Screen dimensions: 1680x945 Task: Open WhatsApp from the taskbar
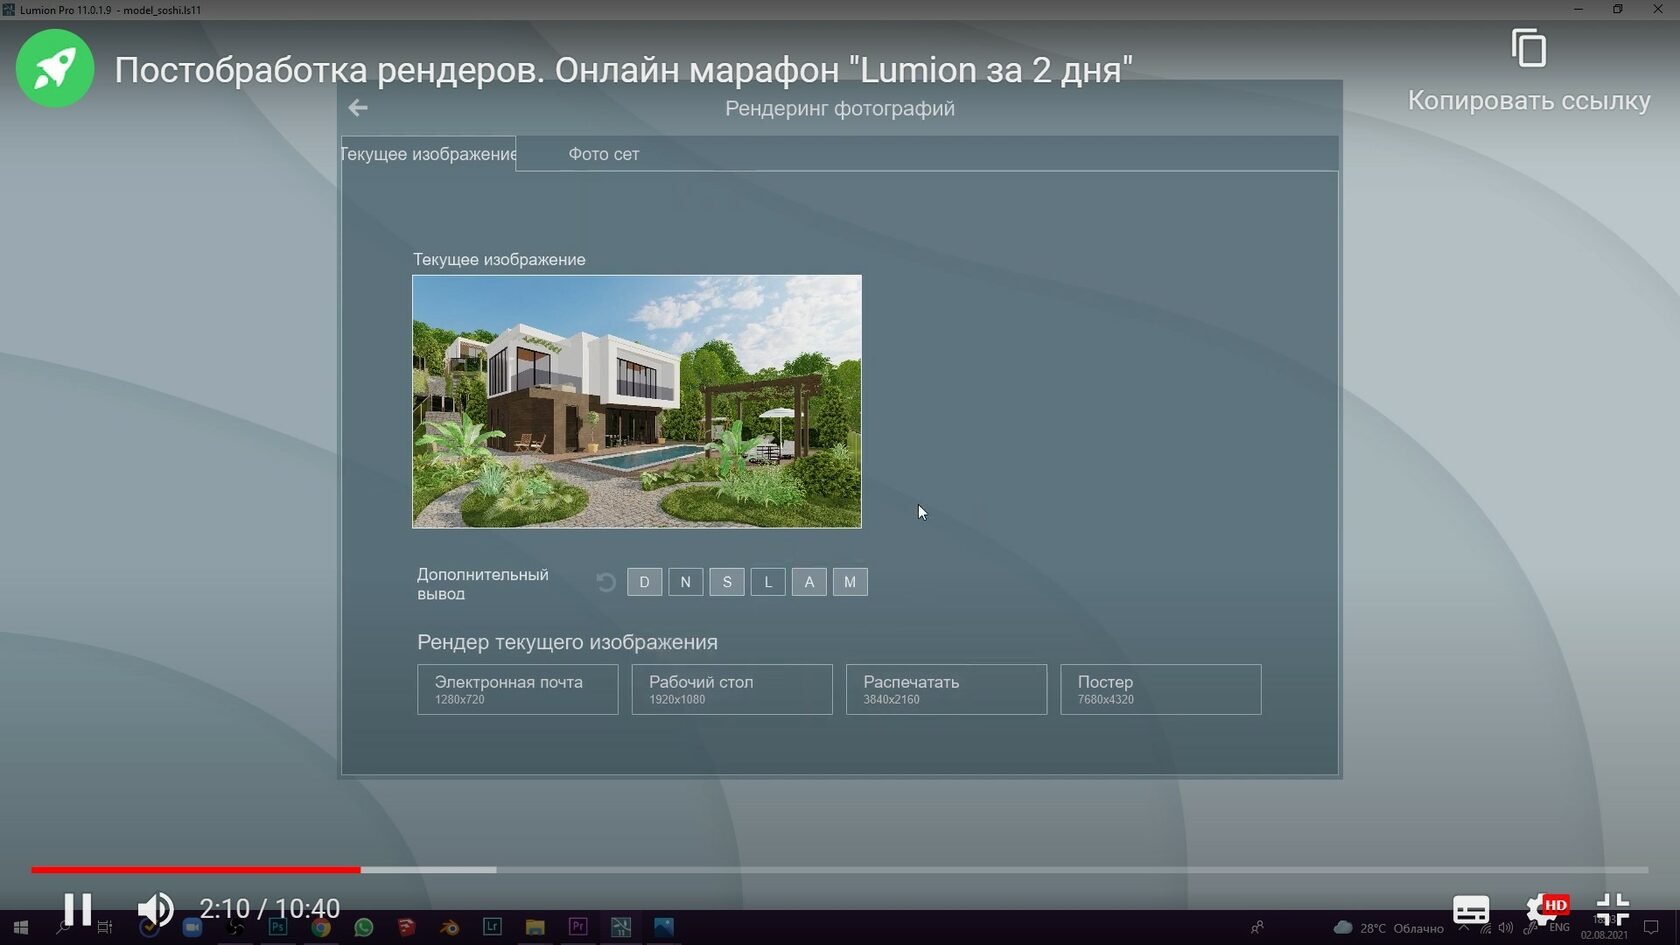(x=364, y=927)
